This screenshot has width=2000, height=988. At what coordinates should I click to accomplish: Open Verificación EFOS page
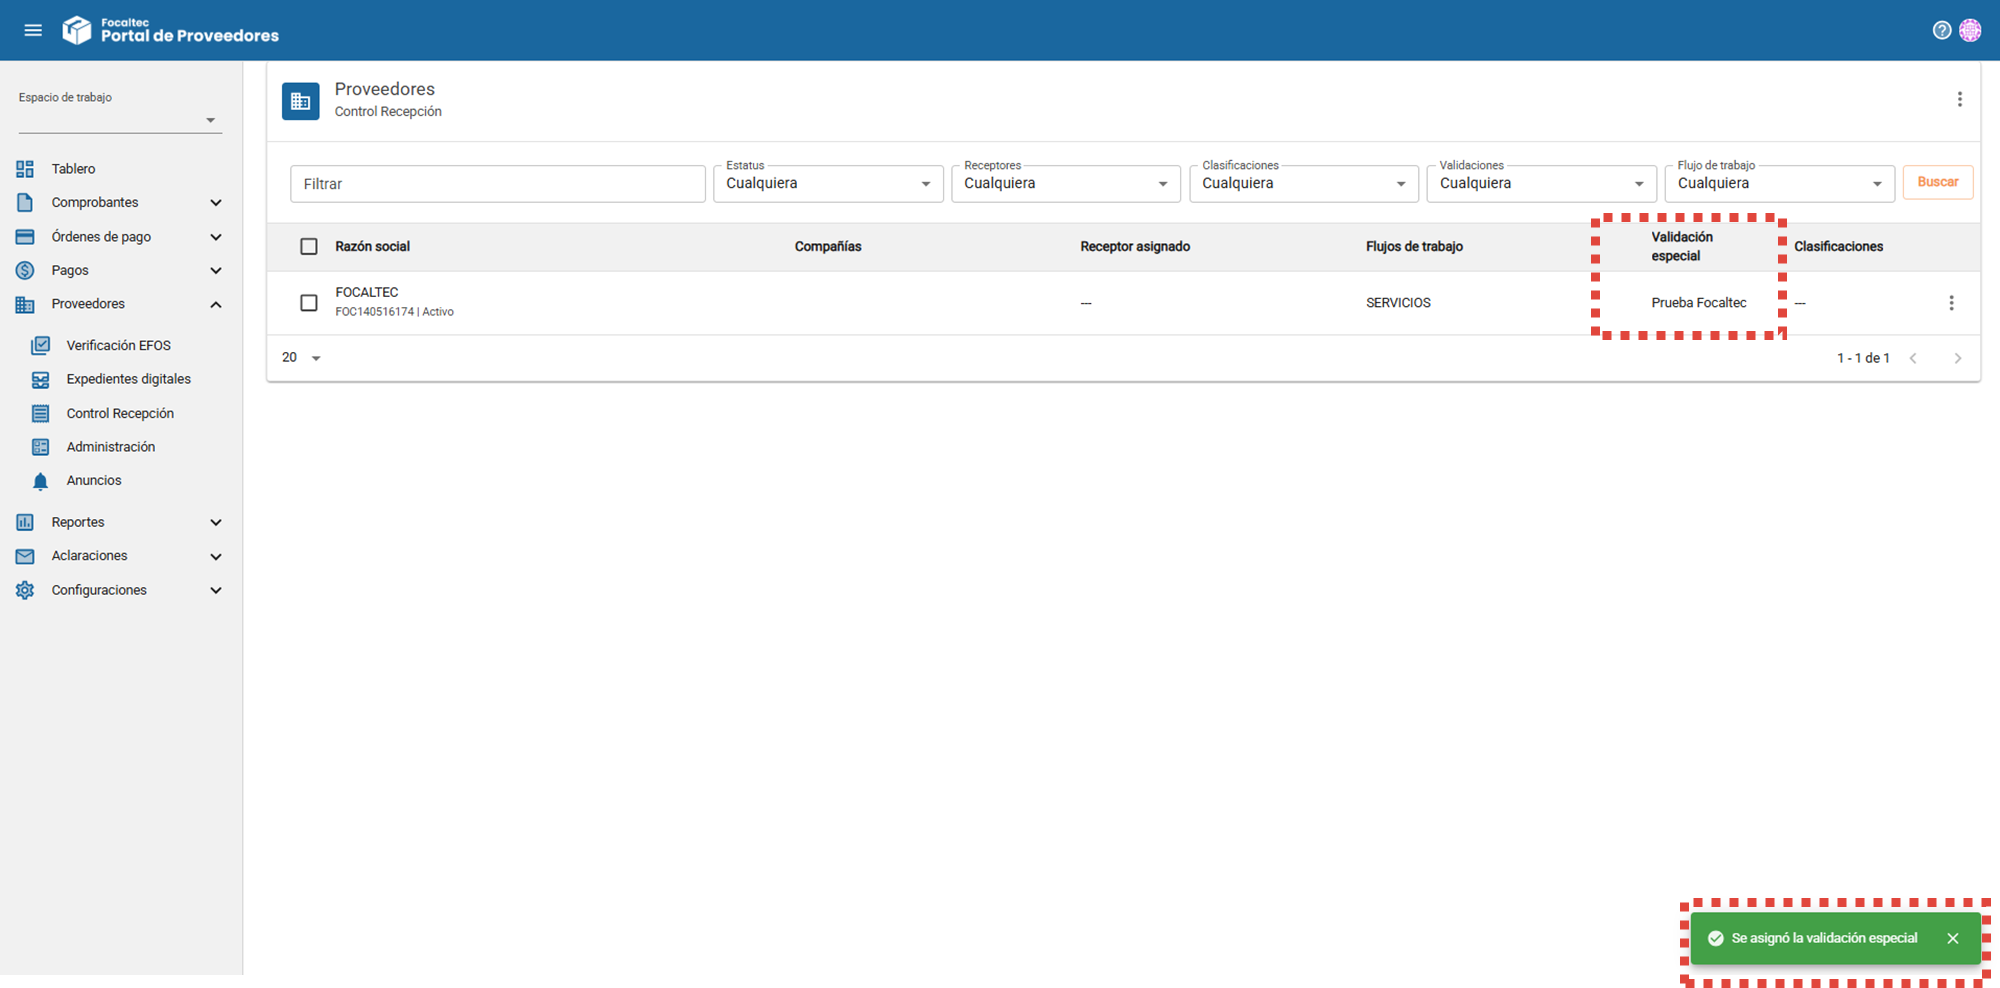pyautogui.click(x=118, y=346)
